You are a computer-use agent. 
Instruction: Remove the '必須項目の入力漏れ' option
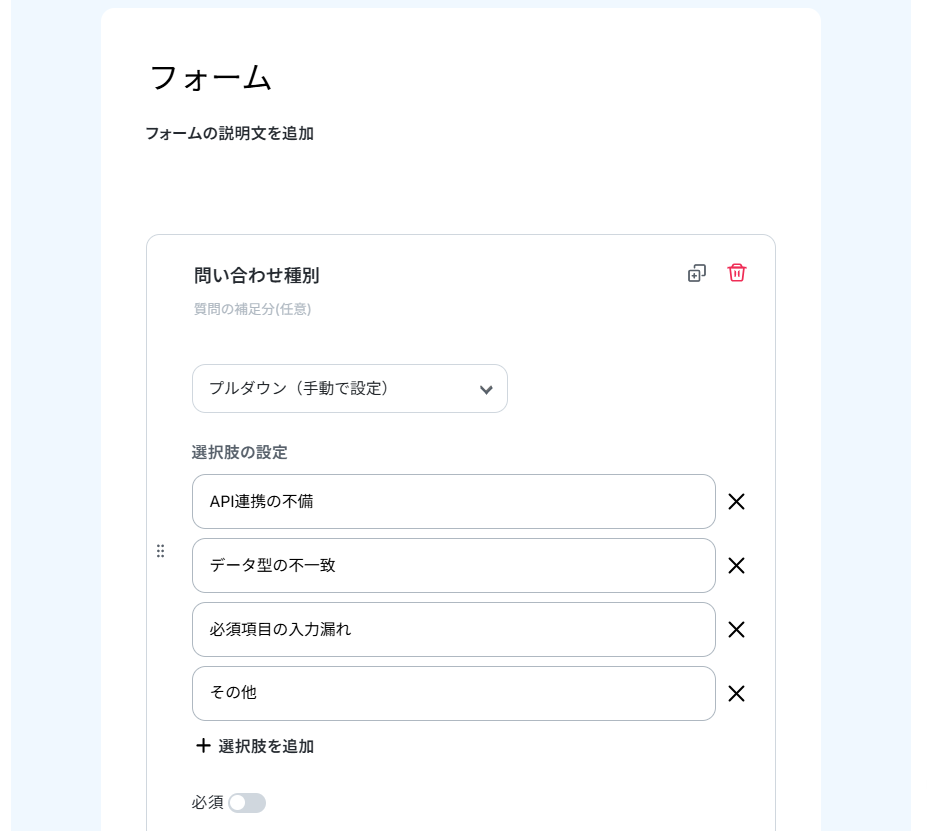[x=736, y=630]
